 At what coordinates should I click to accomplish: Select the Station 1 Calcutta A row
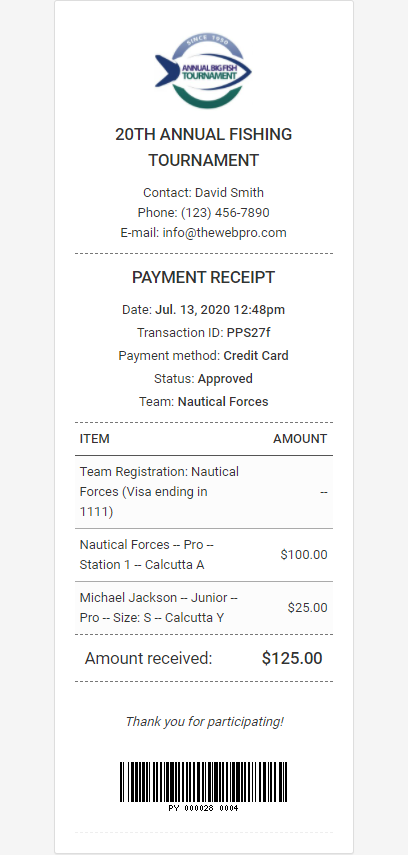pos(203,555)
